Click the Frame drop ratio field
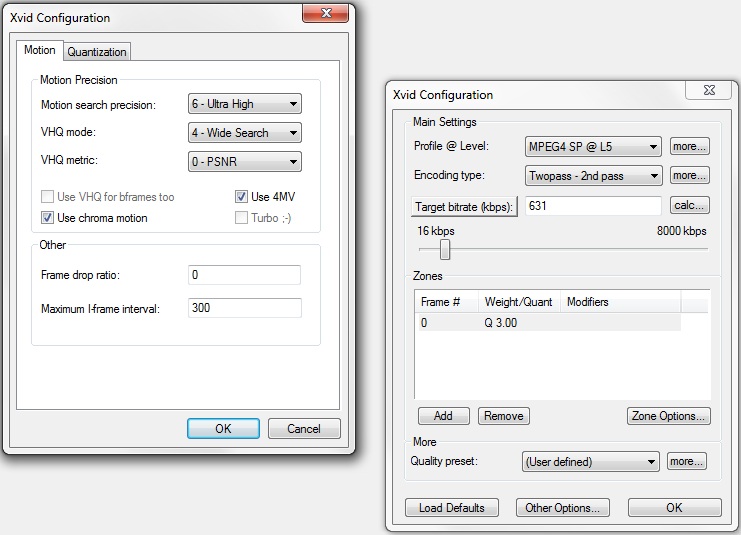The image size is (741, 535). [244, 275]
